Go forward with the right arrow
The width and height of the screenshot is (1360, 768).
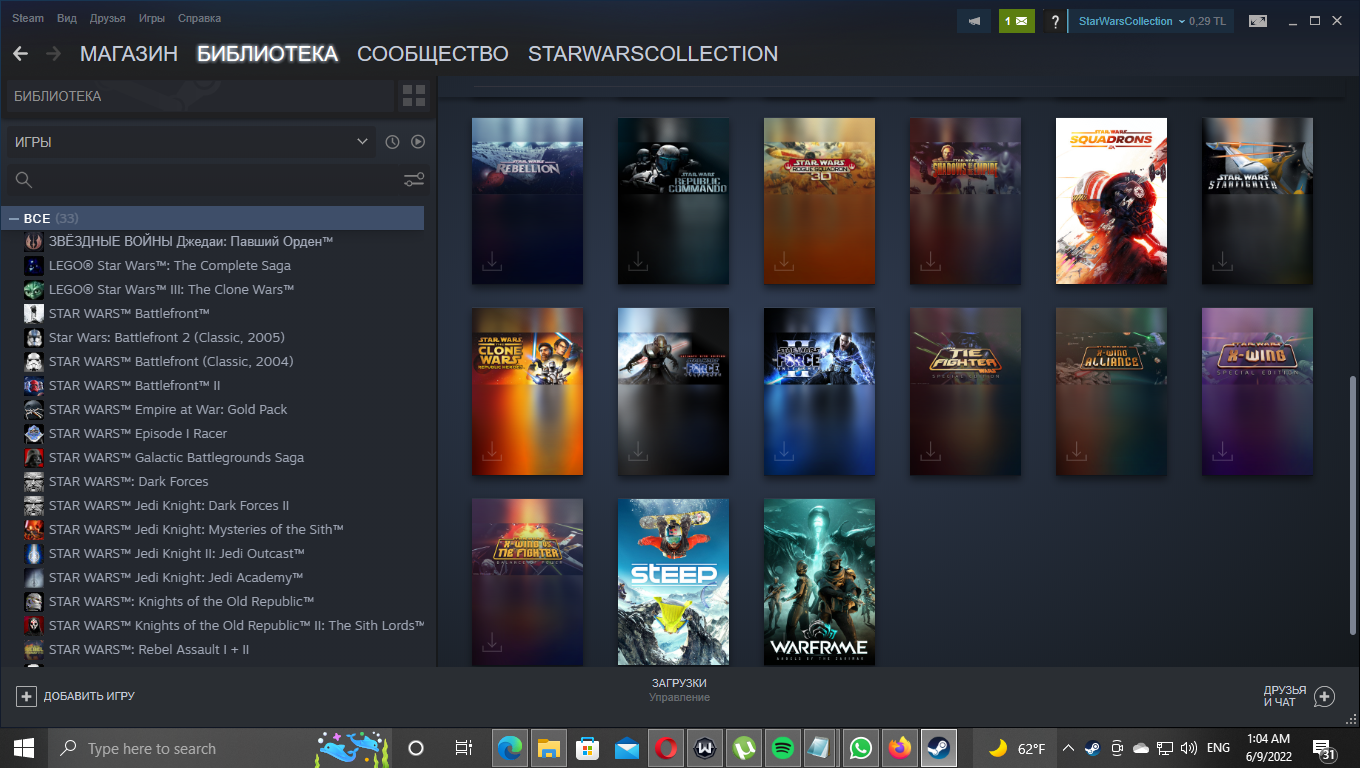(x=53, y=54)
